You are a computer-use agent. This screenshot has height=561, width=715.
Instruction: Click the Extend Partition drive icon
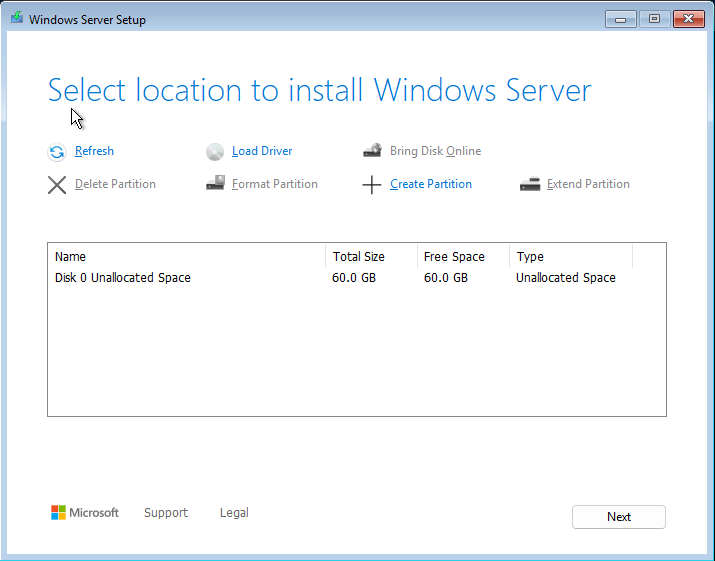coord(530,184)
